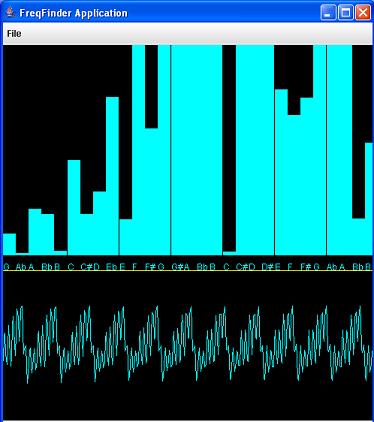Click the spectrum bar above the first C label
374x422 pixels.
pyautogui.click(x=74, y=207)
